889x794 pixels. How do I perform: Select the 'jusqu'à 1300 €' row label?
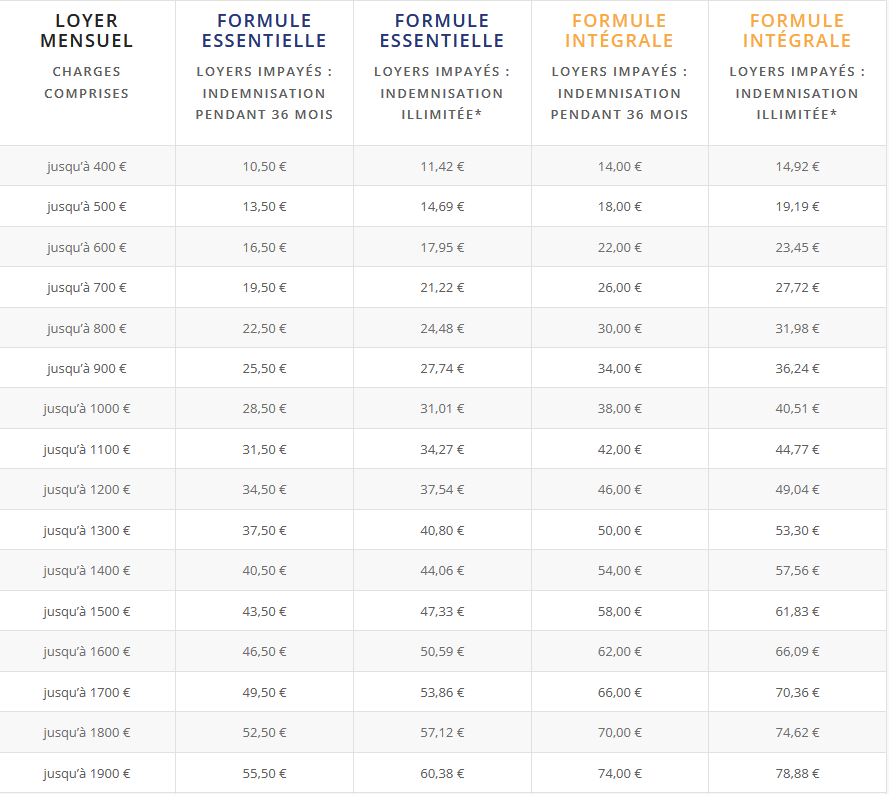coord(87,531)
